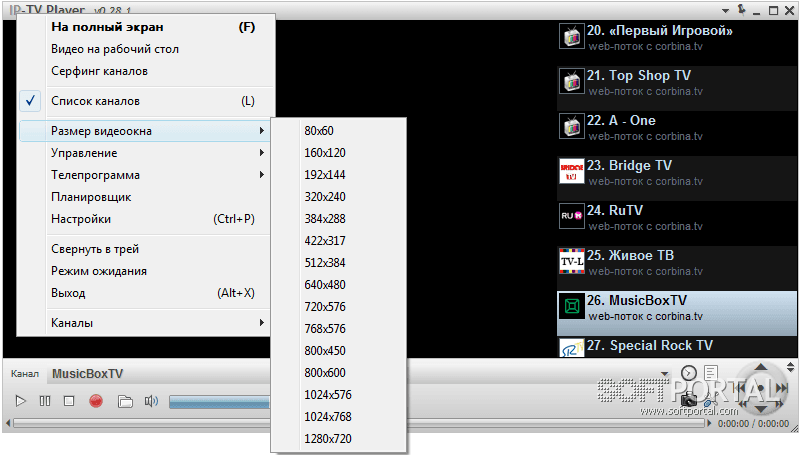Open the TV program list icon

click(711, 373)
